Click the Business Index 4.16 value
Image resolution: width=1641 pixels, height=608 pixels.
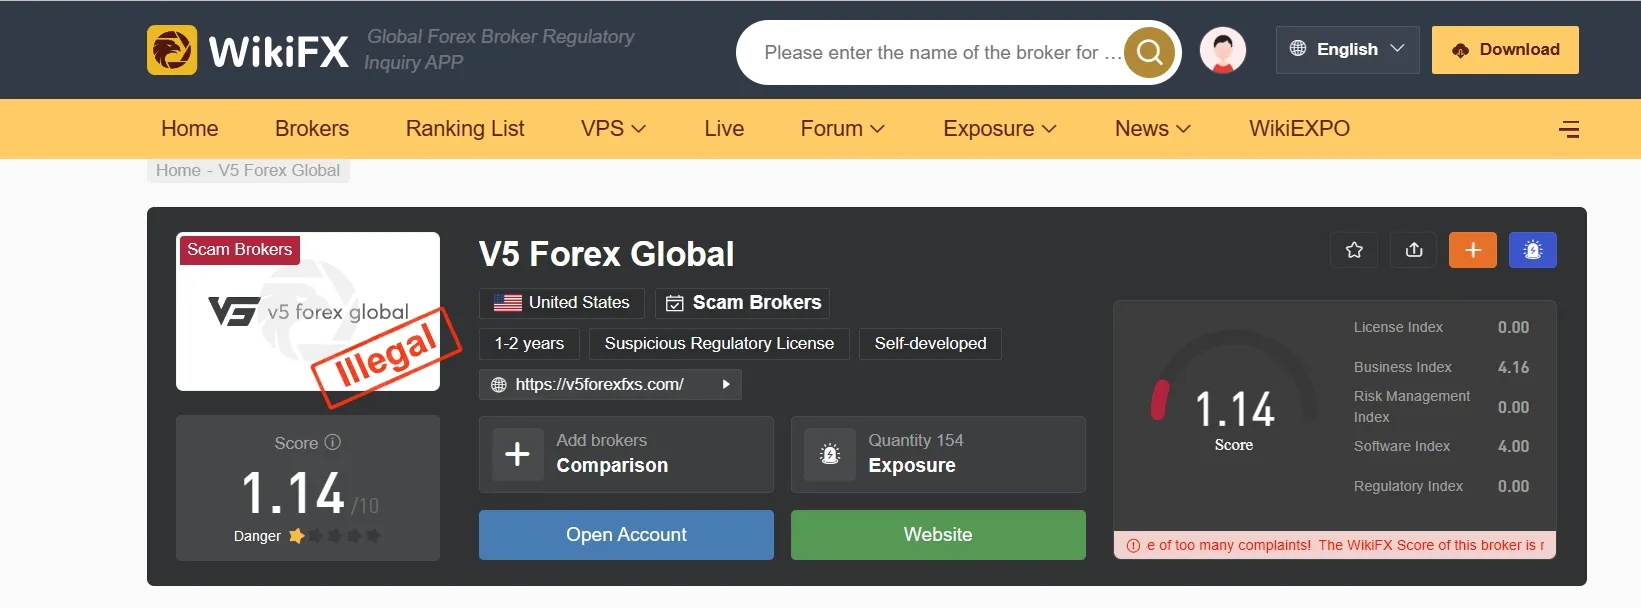[1513, 367]
